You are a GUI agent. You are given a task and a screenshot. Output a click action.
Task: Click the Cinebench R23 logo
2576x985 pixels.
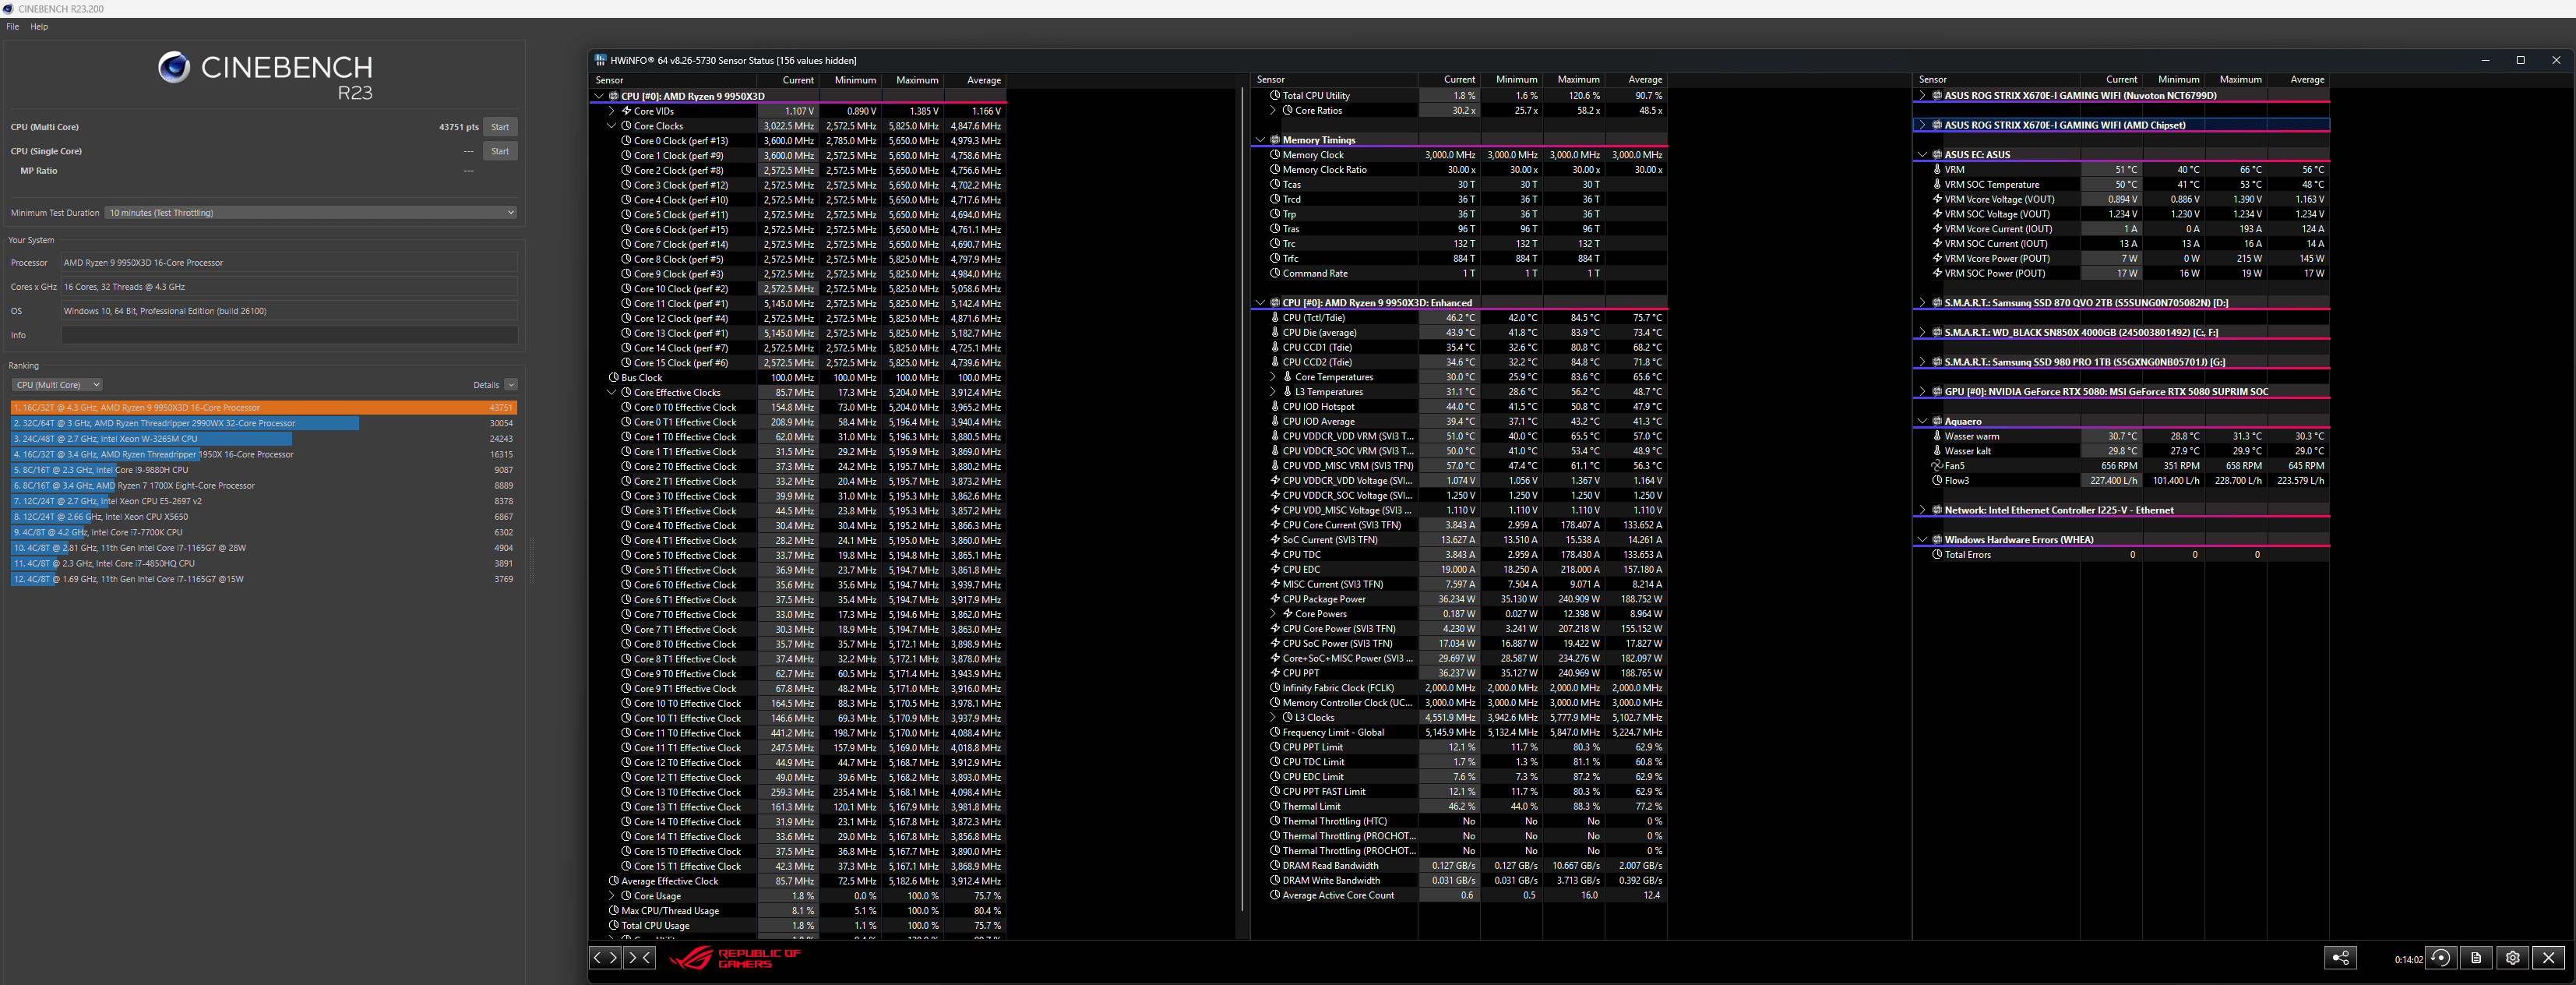(x=265, y=76)
